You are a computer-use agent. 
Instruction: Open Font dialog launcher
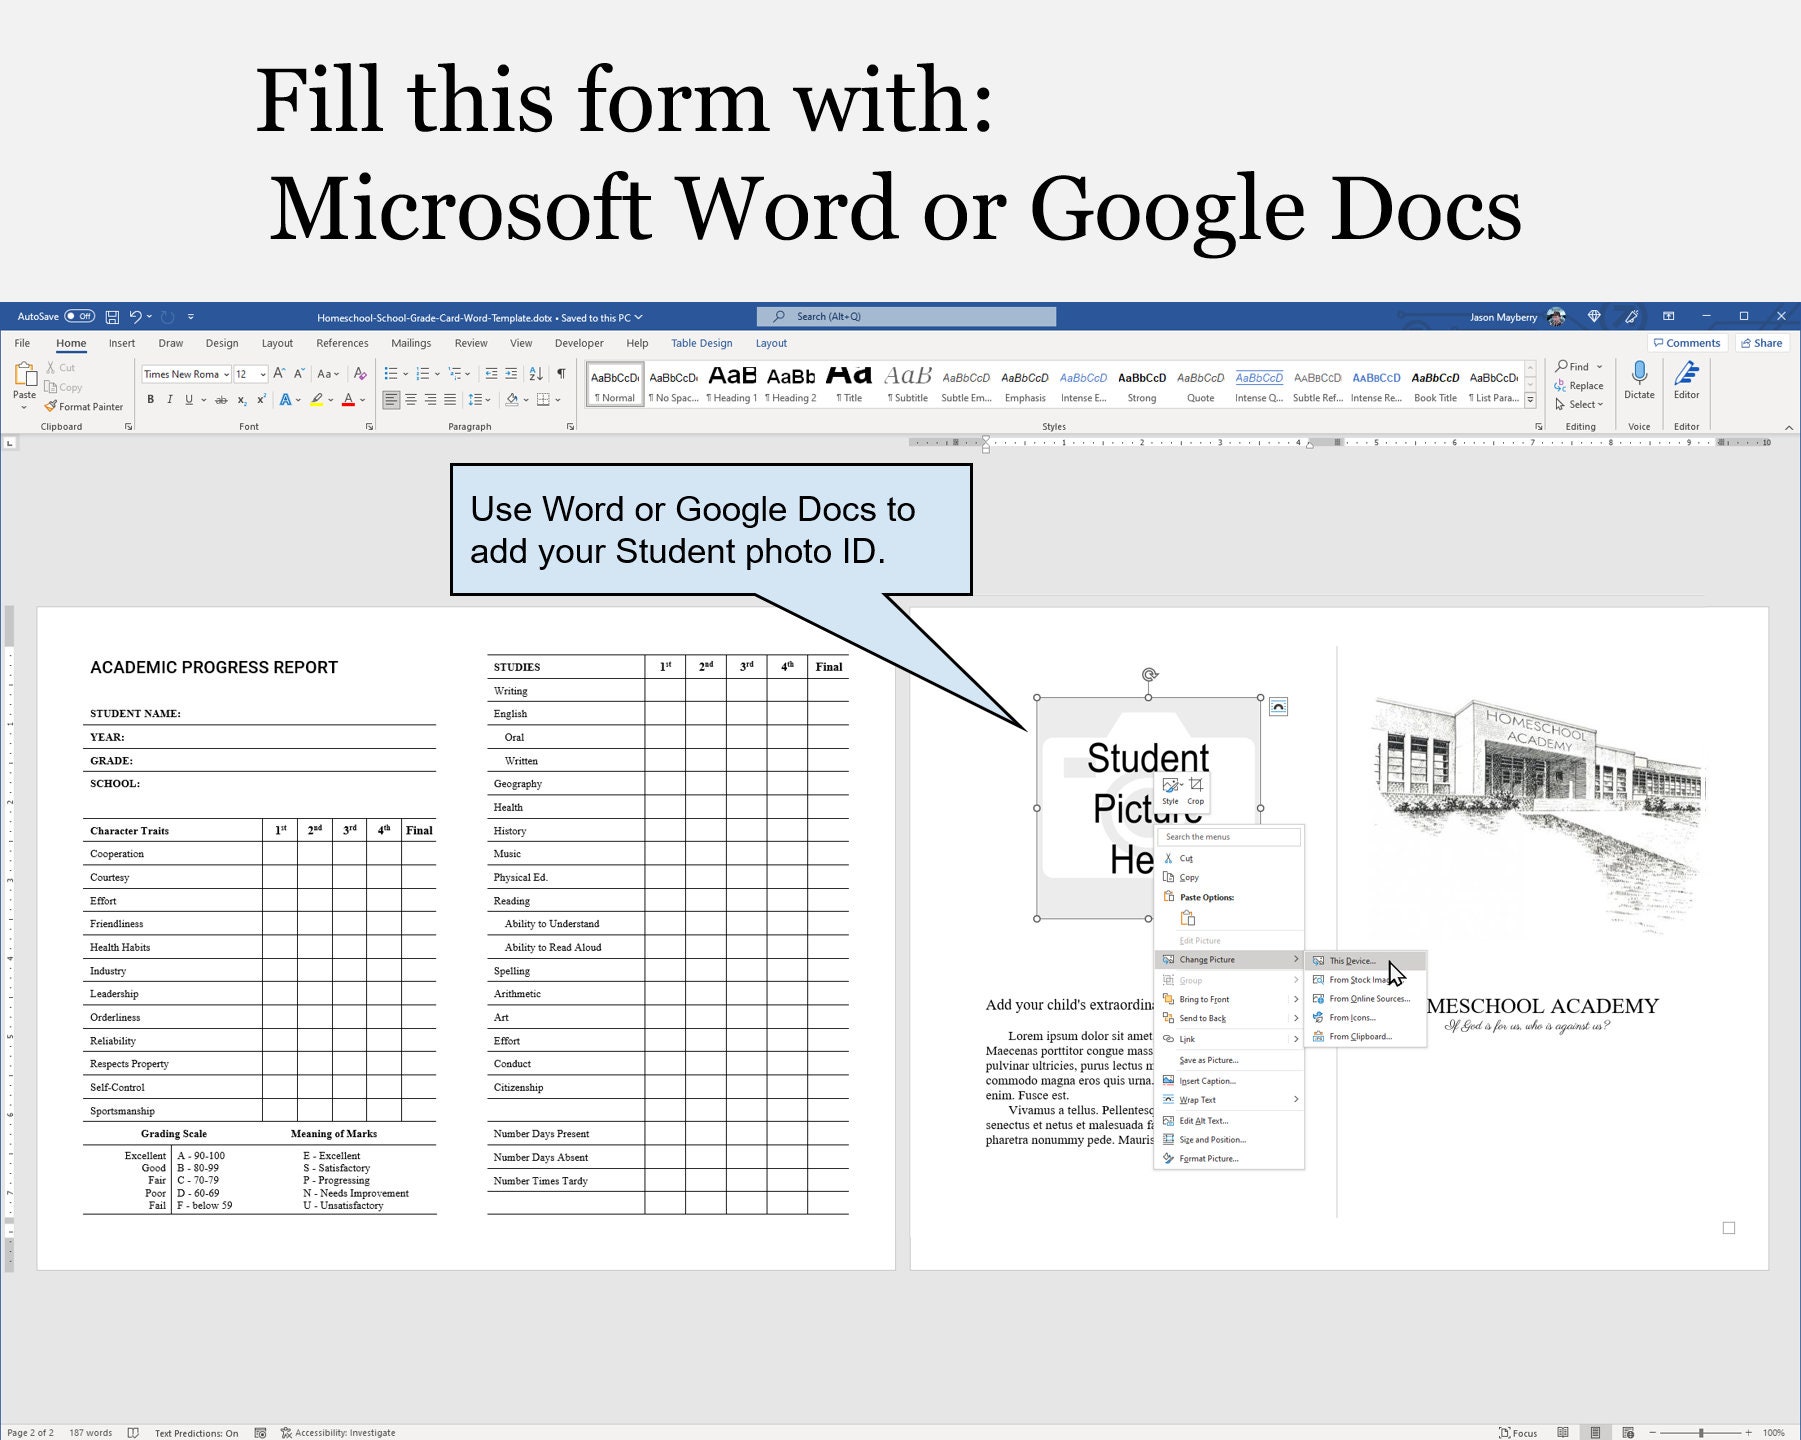pos(369,427)
